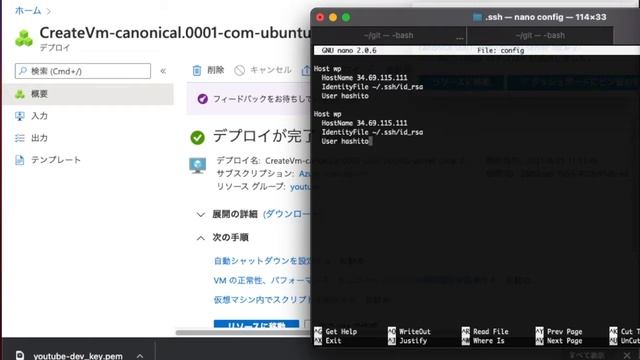Click the first 'IdentityFile ~/.ssh/id_rsa' line
Screen dimensions: 640x360
tap(372, 87)
